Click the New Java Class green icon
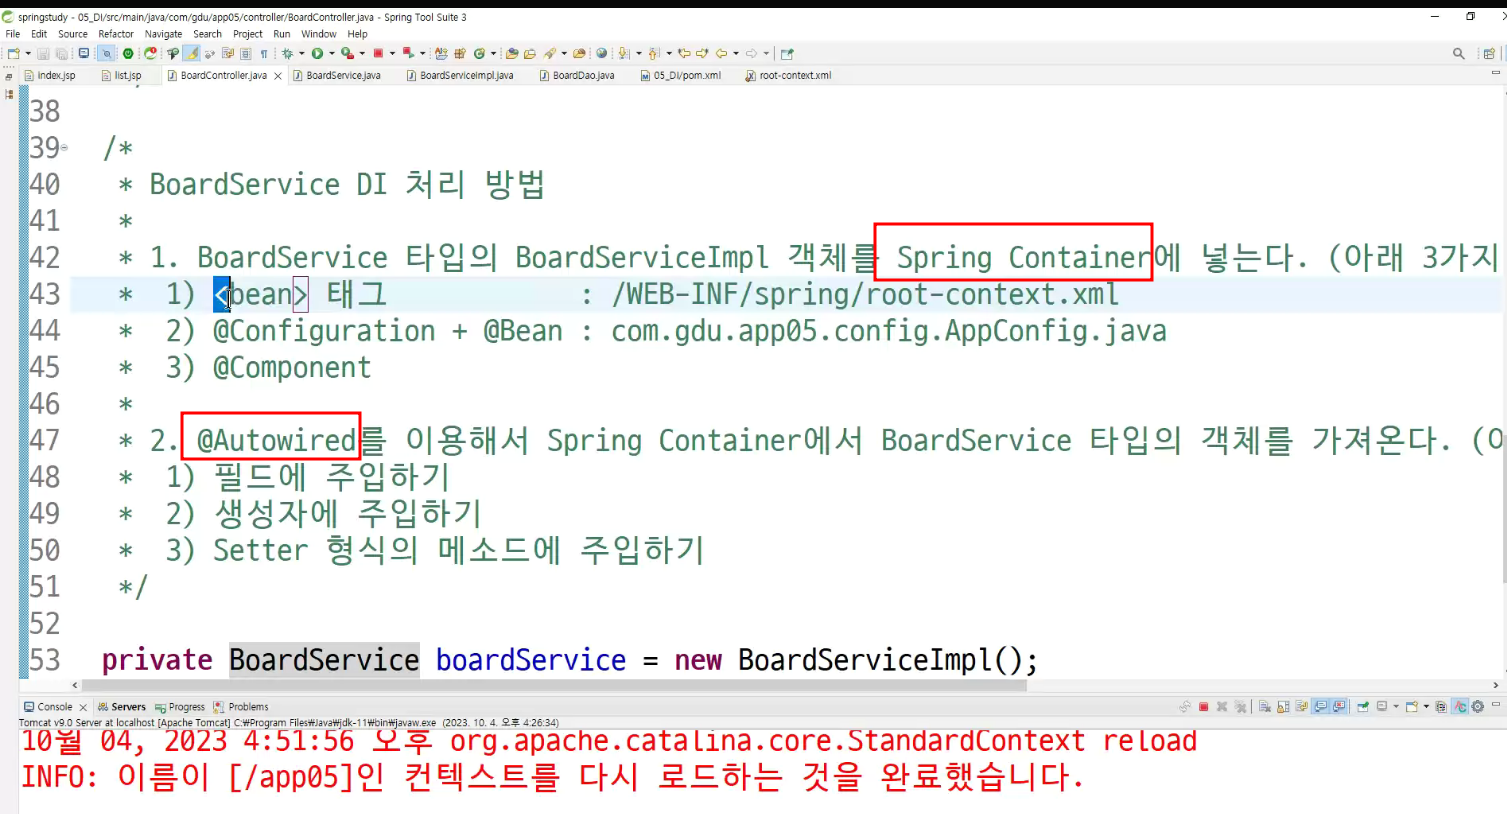 [479, 53]
